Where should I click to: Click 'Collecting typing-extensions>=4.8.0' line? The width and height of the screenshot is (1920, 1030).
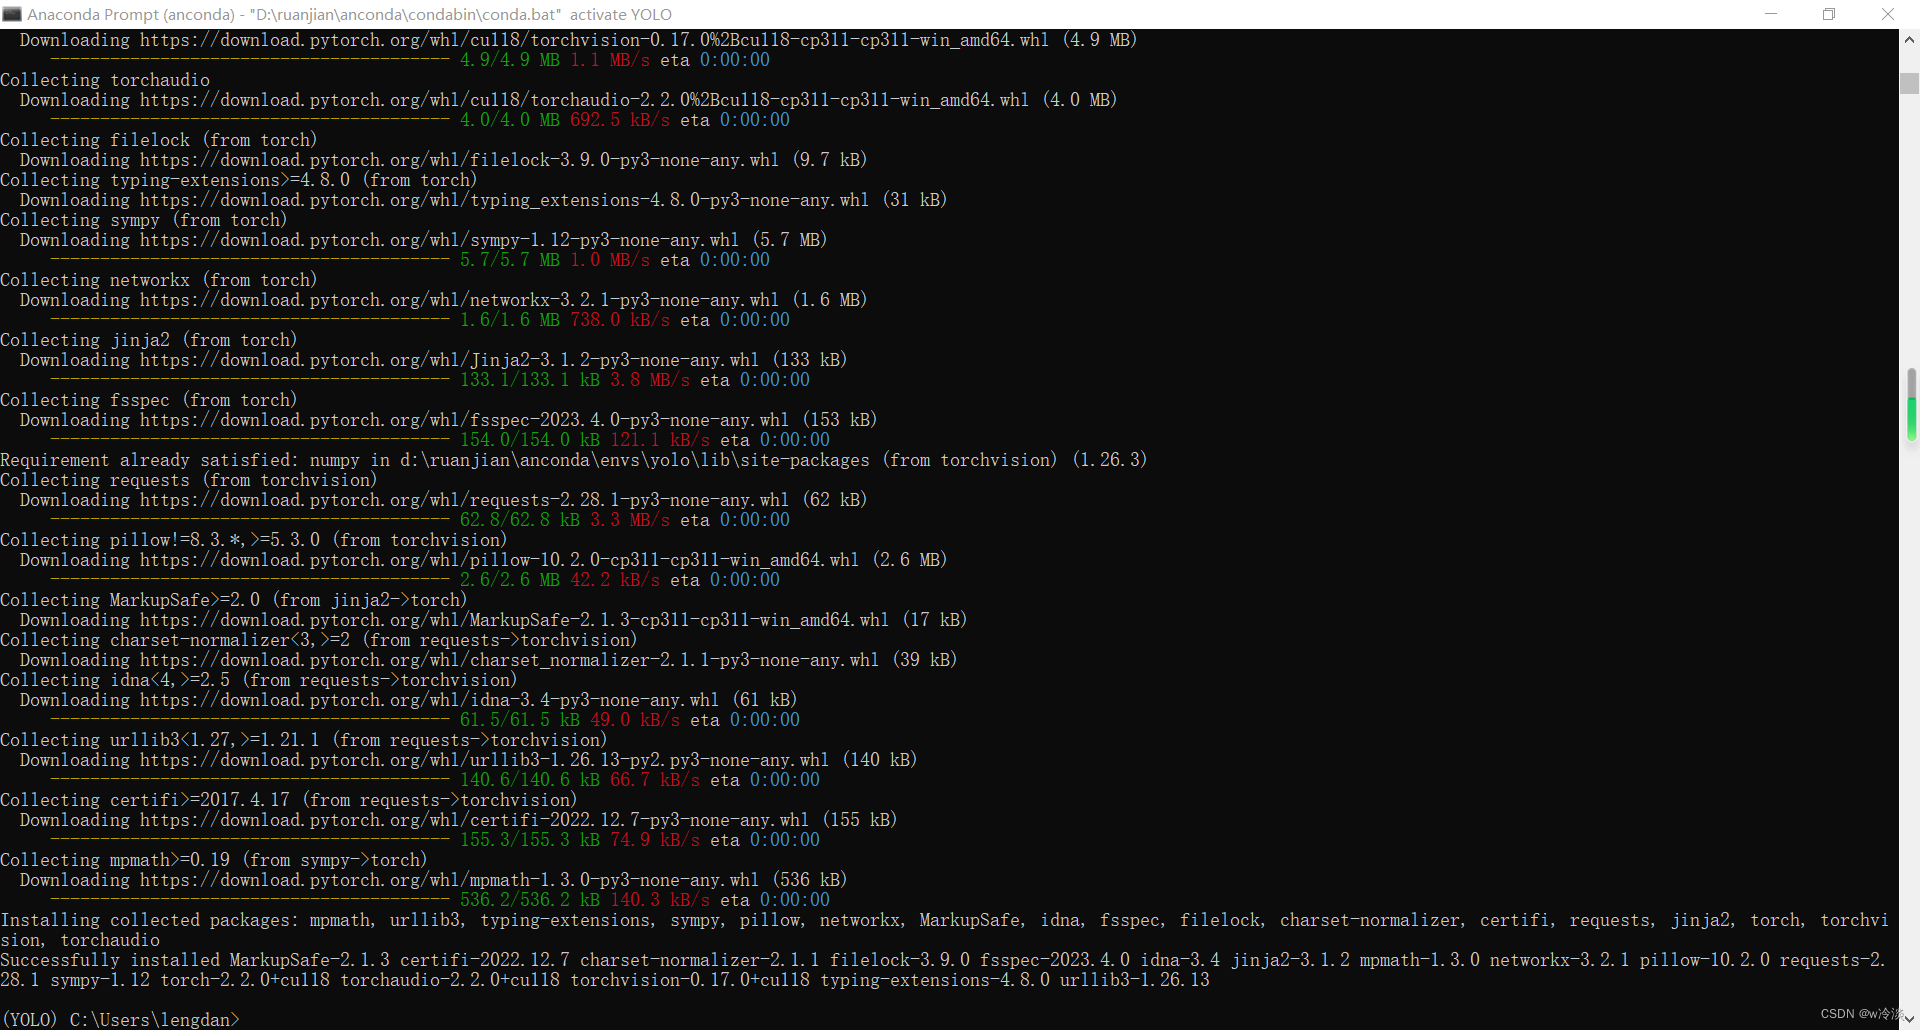coord(239,180)
